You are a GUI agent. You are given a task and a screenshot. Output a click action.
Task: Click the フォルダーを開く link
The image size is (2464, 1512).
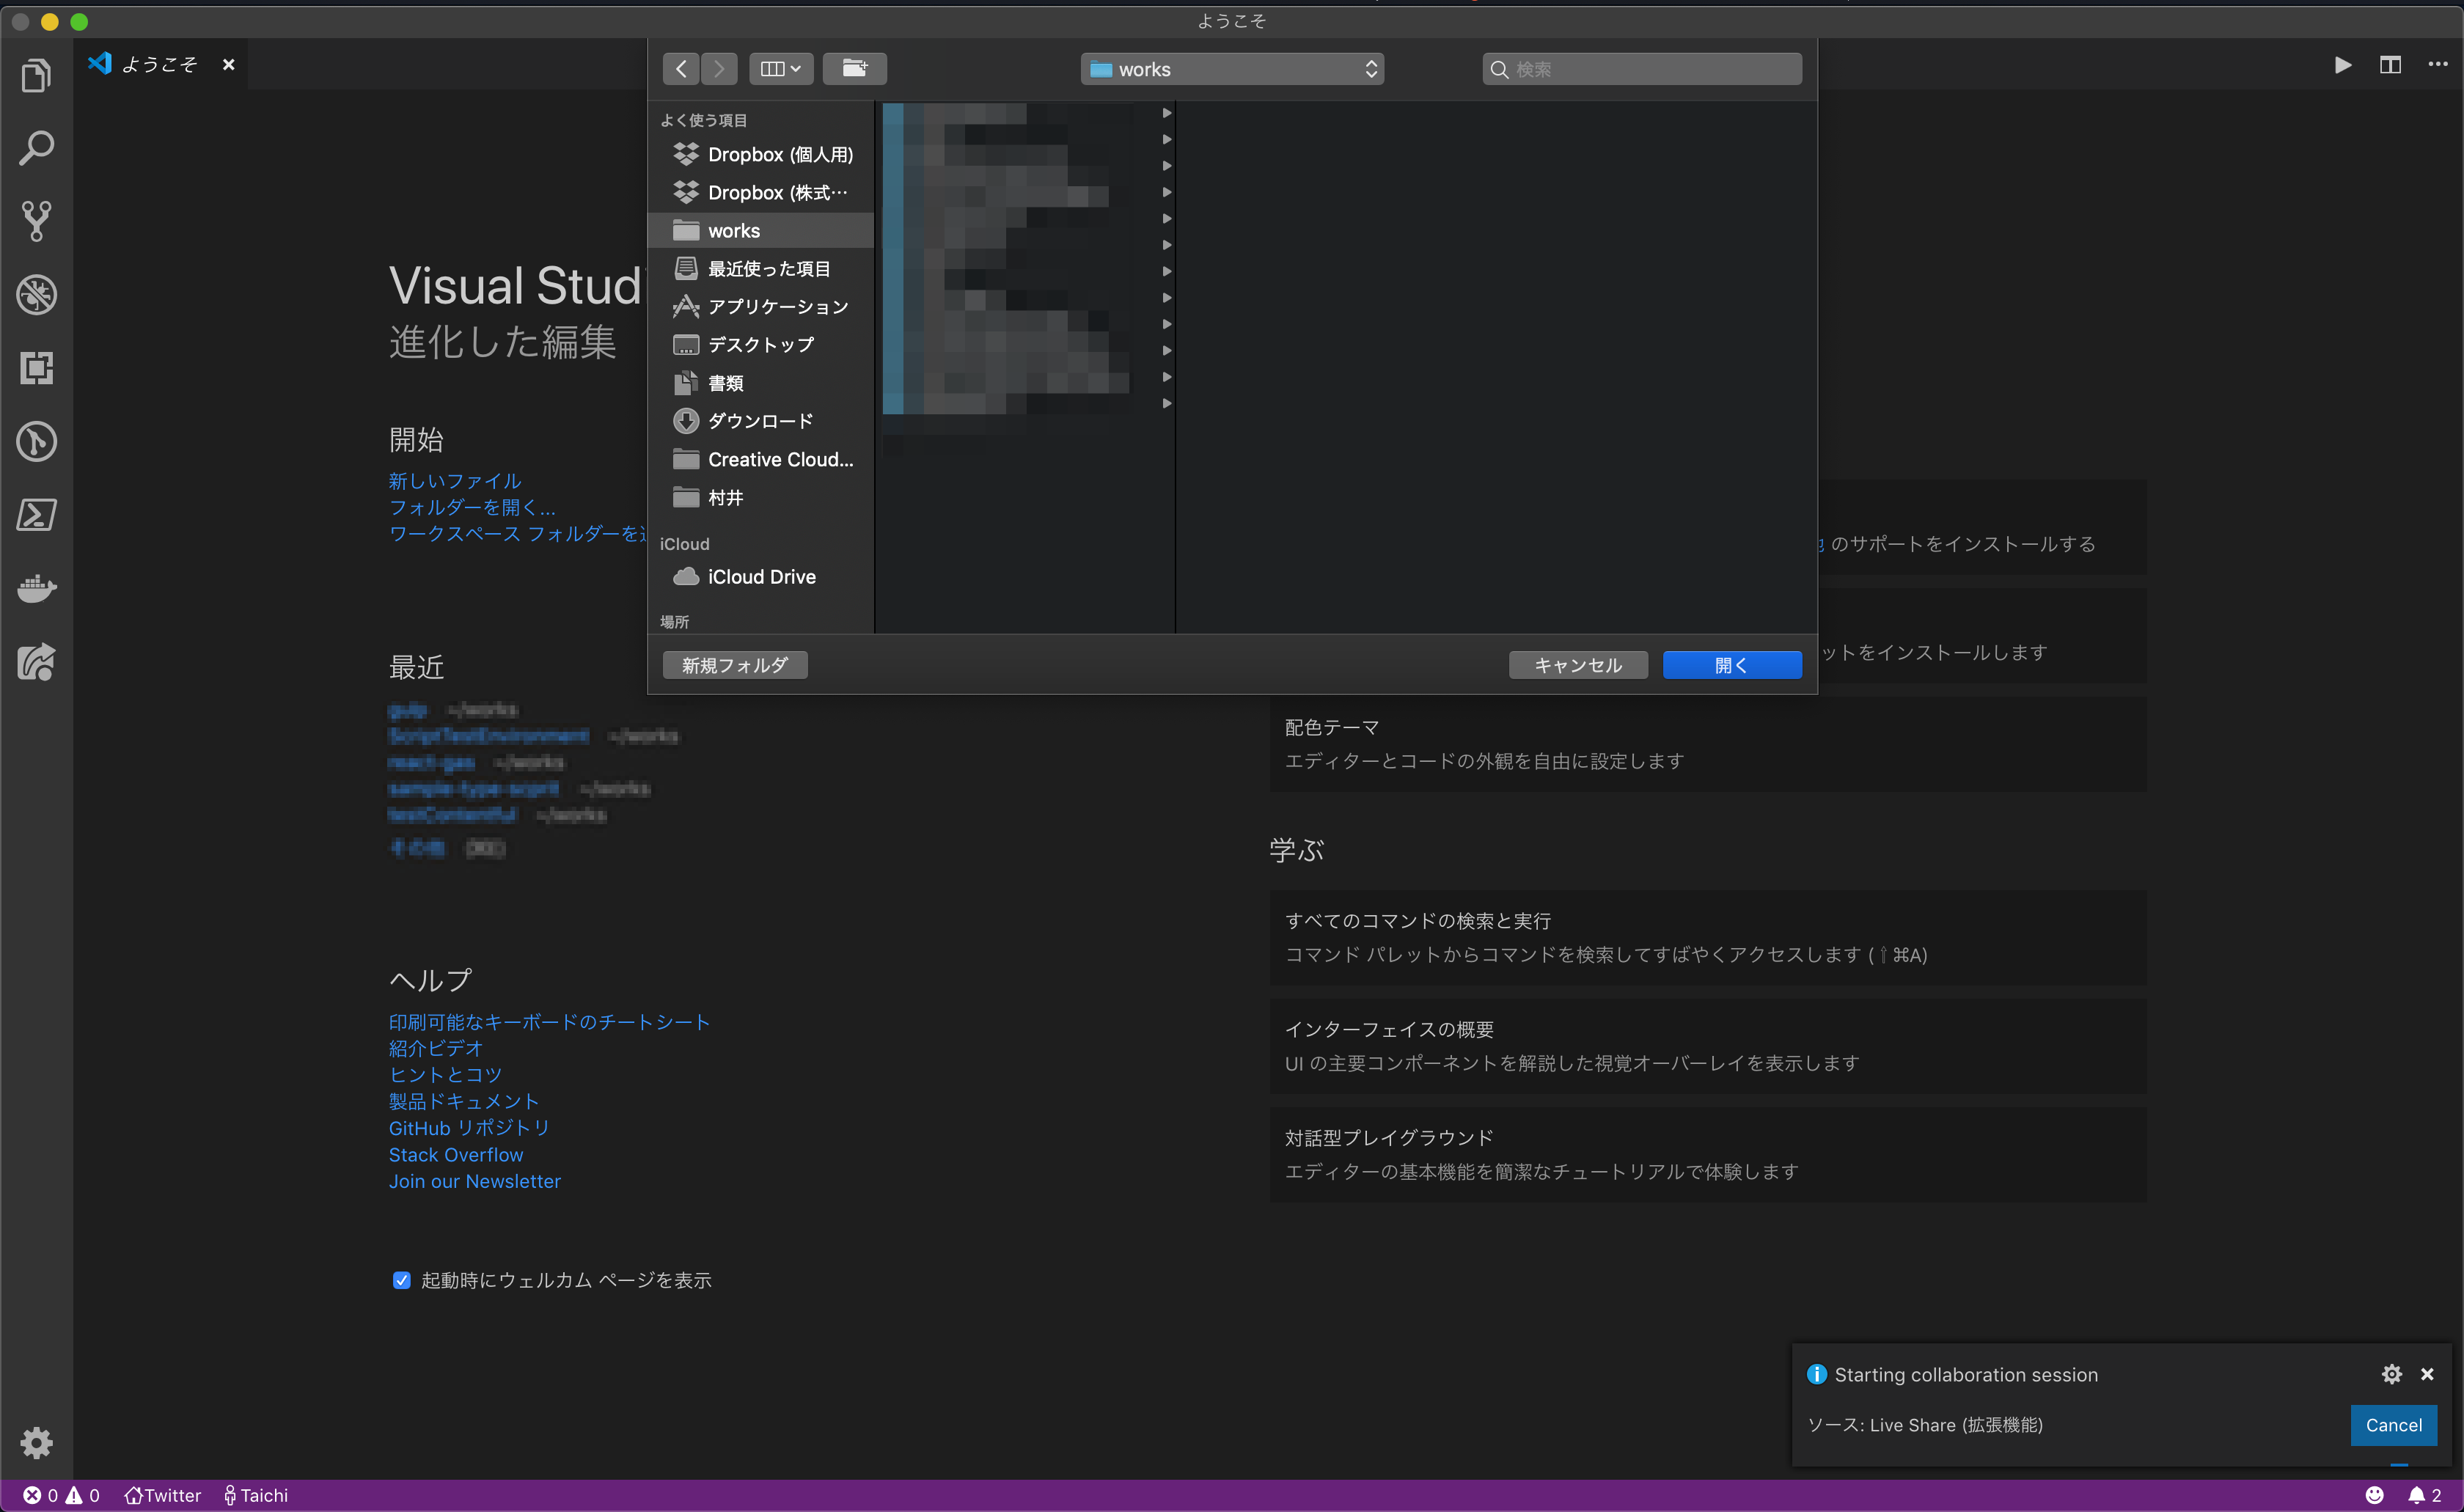(472, 507)
